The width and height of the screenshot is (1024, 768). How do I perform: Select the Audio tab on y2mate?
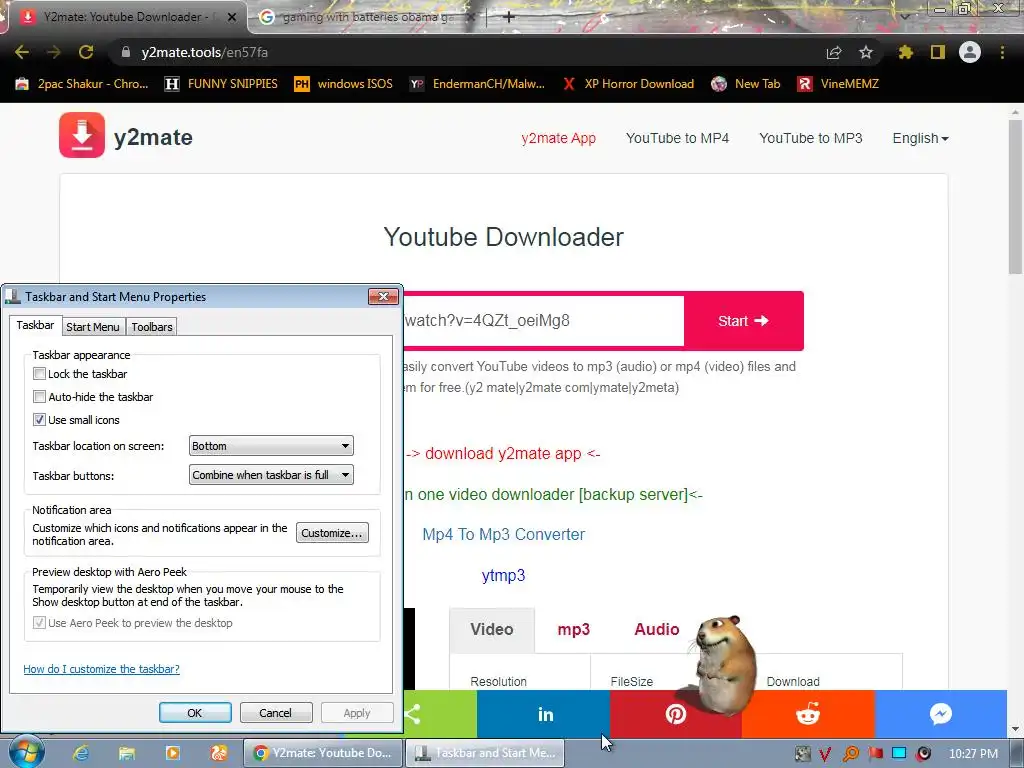(657, 630)
